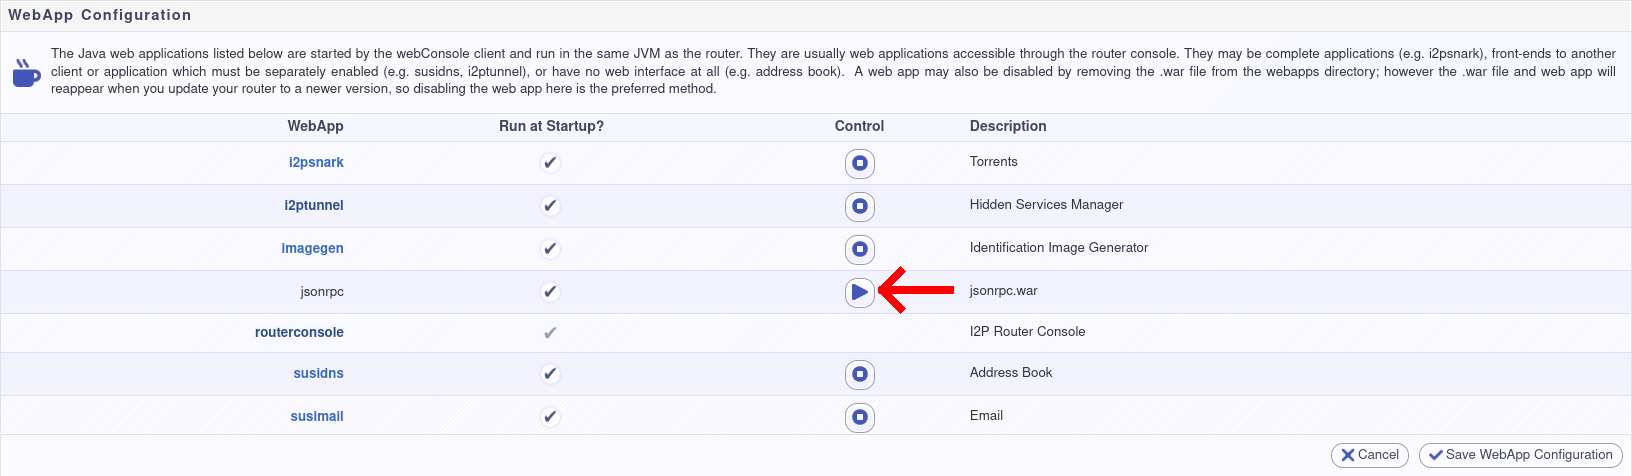Open the susidns link
1632x476 pixels.
coord(318,373)
